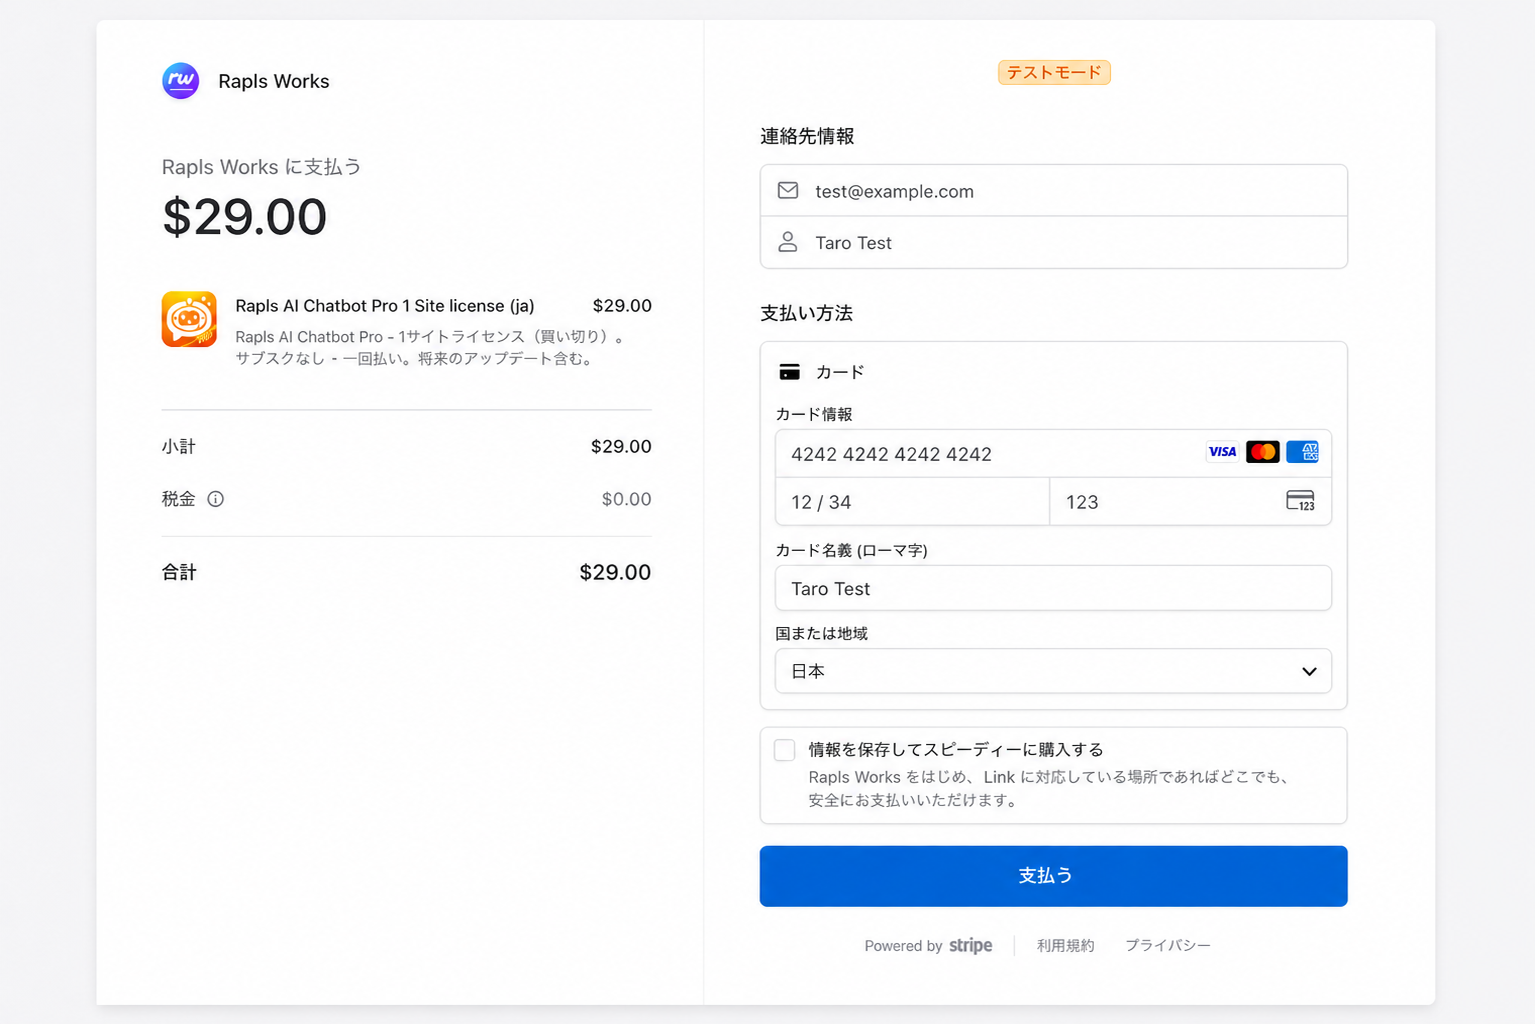Focus the cardholder name field
1535x1024 pixels.
1054,588
